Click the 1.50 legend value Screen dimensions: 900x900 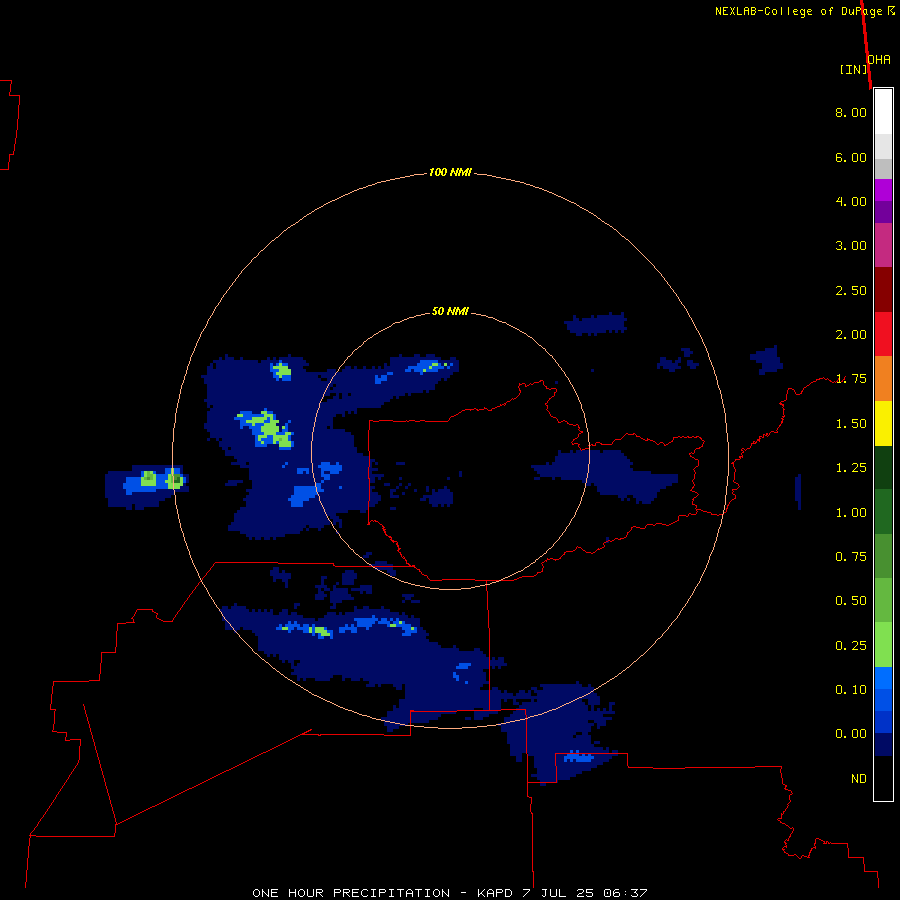(x=851, y=424)
